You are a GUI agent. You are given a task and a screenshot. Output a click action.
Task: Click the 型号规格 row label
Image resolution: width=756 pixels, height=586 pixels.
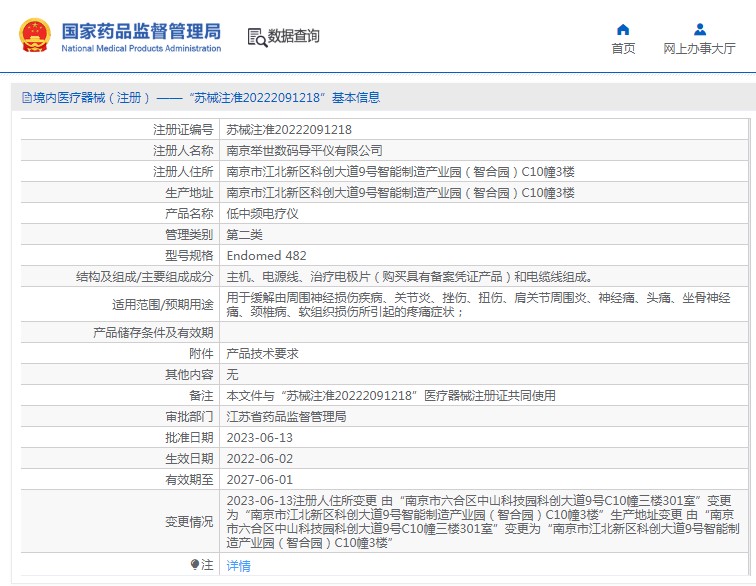pyautogui.click(x=189, y=256)
